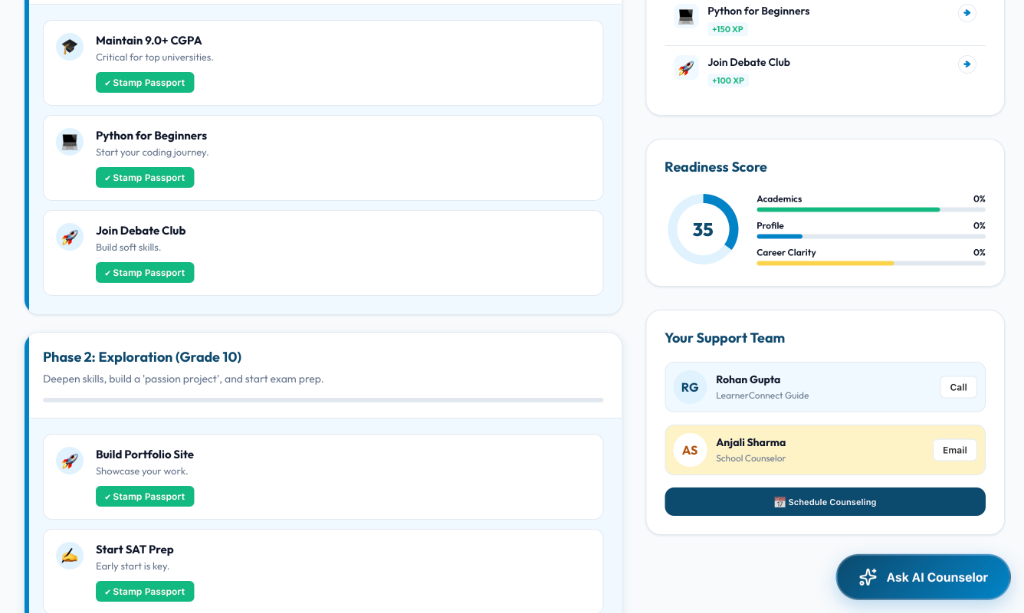Stamp passport for Build Portfolio Site

[x=145, y=497]
